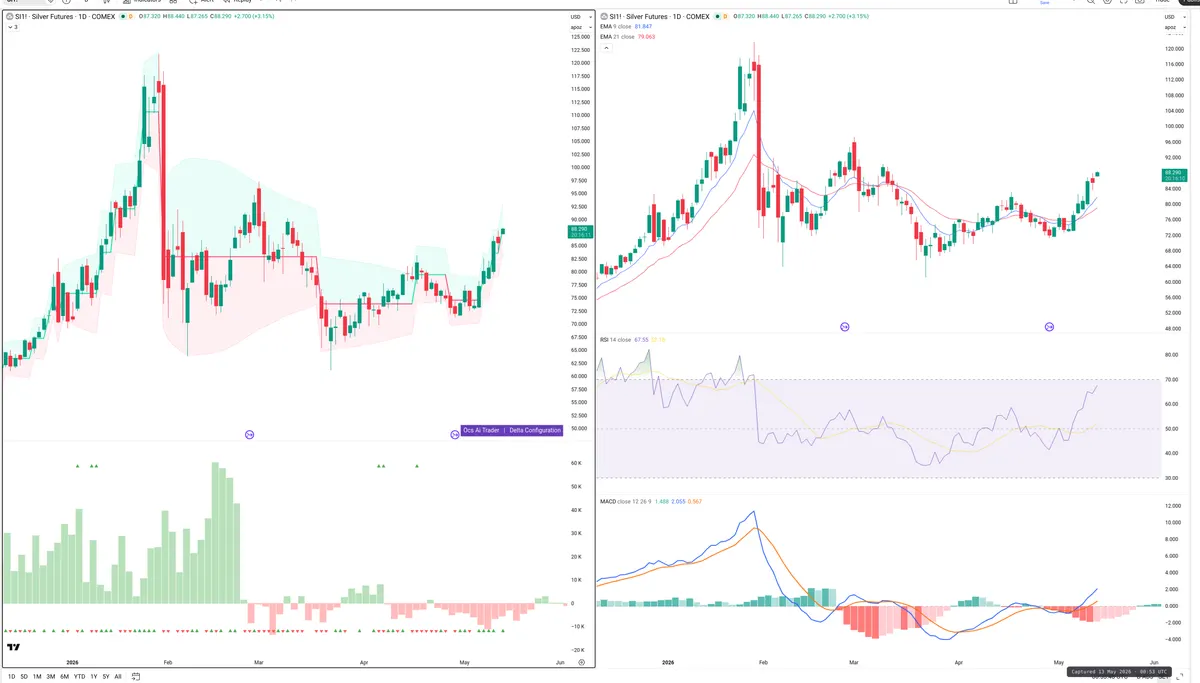Select the 6M time range
Image resolution: width=1200 pixels, height=683 pixels.
click(64, 677)
